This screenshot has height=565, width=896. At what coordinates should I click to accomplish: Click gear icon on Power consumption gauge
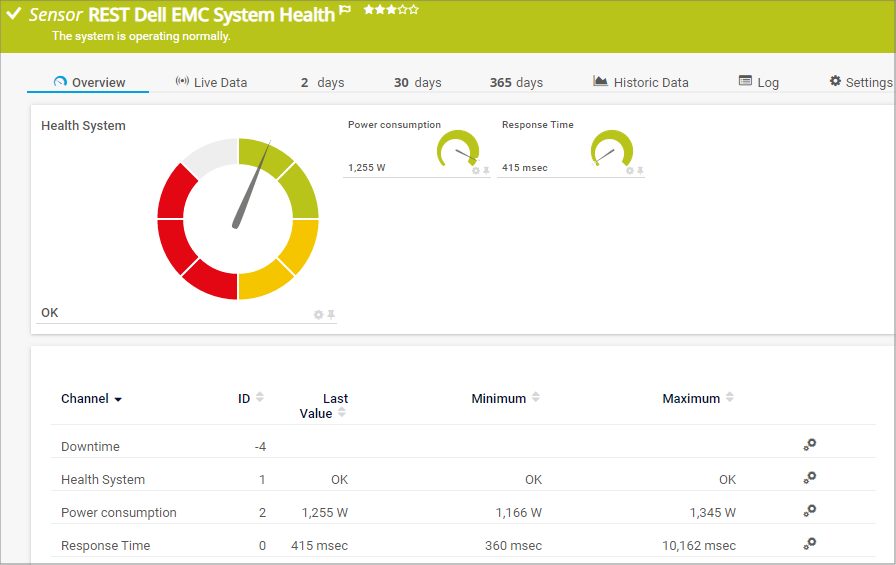[x=476, y=171]
